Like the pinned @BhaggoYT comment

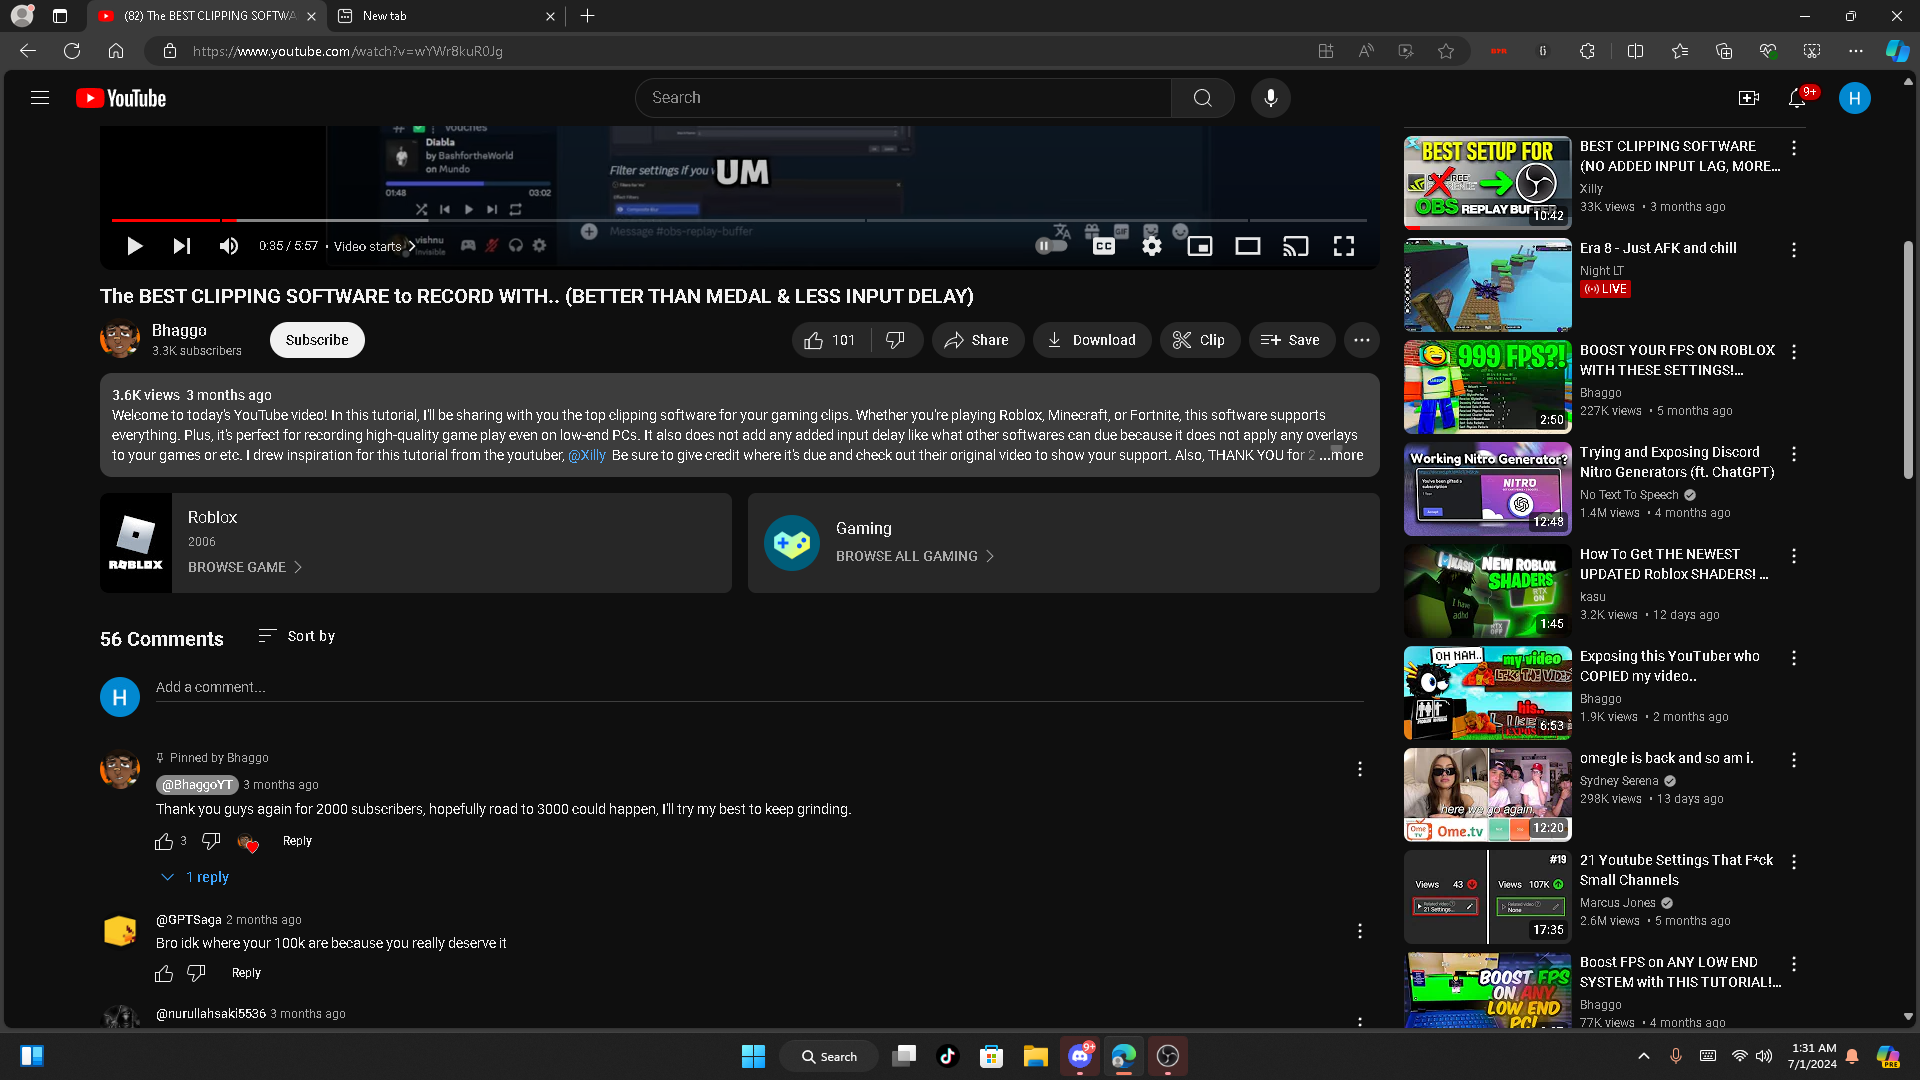click(164, 841)
